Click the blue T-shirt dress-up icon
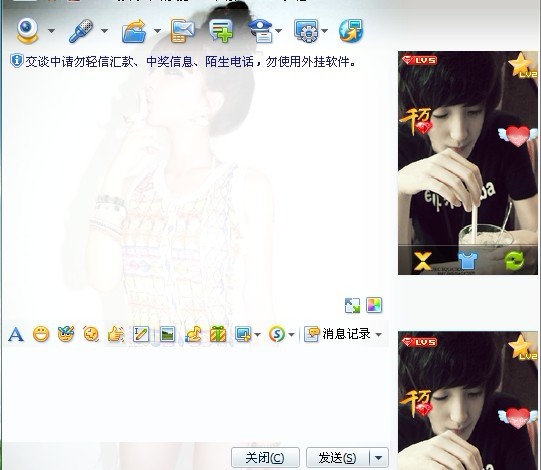The image size is (541, 470). coord(468,261)
